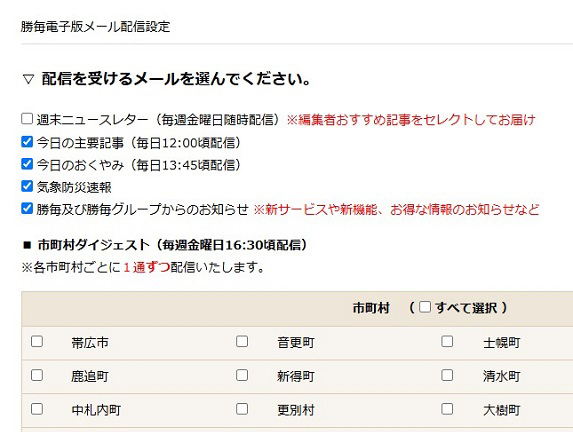The image size is (573, 432).
Task: Click the 勝毎電子版メール配信設定 title
Action: click(95, 27)
